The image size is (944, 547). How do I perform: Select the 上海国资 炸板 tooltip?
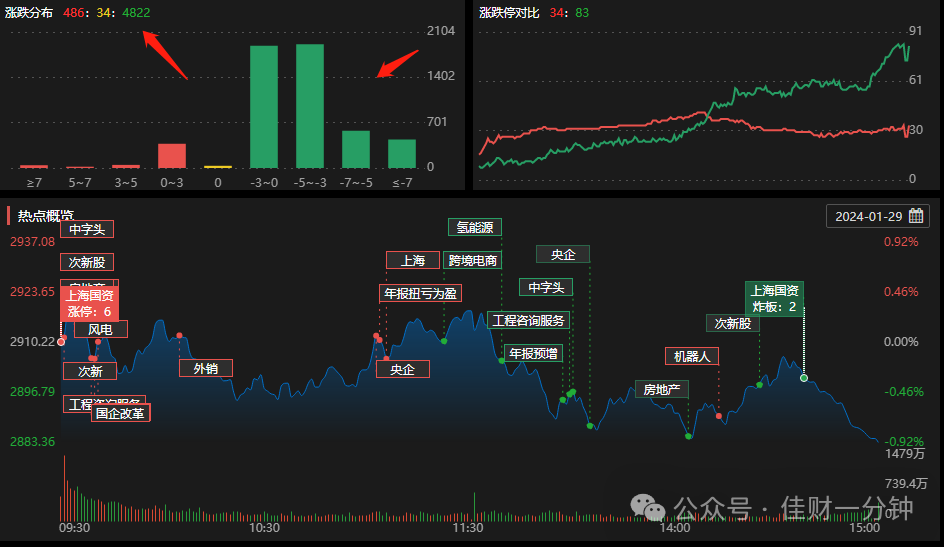[x=774, y=298]
